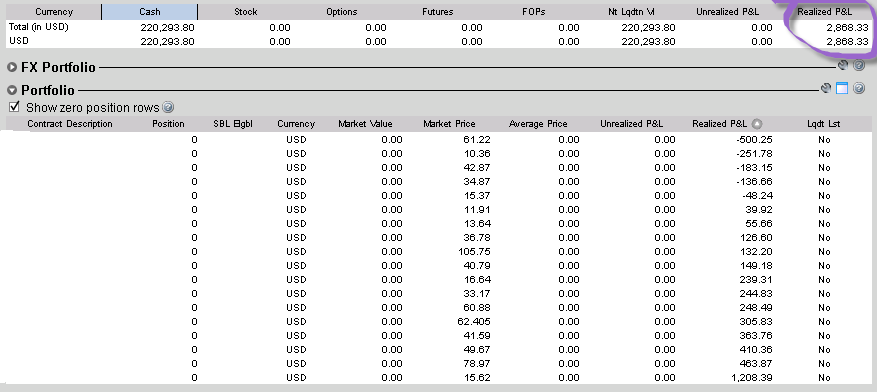This screenshot has height=392, width=877.
Task: Select the realized P&L cell 132.20
Action: [x=757, y=251]
